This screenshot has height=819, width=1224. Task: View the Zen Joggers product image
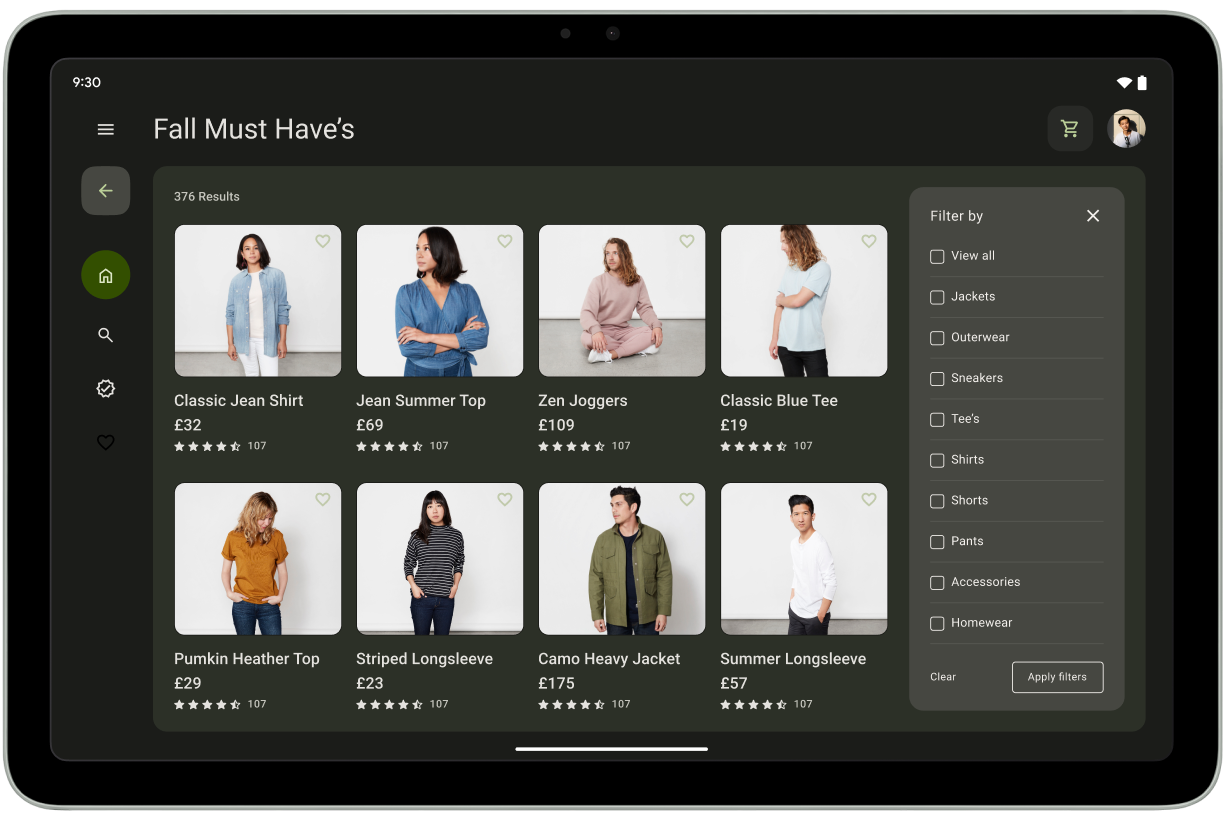622,301
